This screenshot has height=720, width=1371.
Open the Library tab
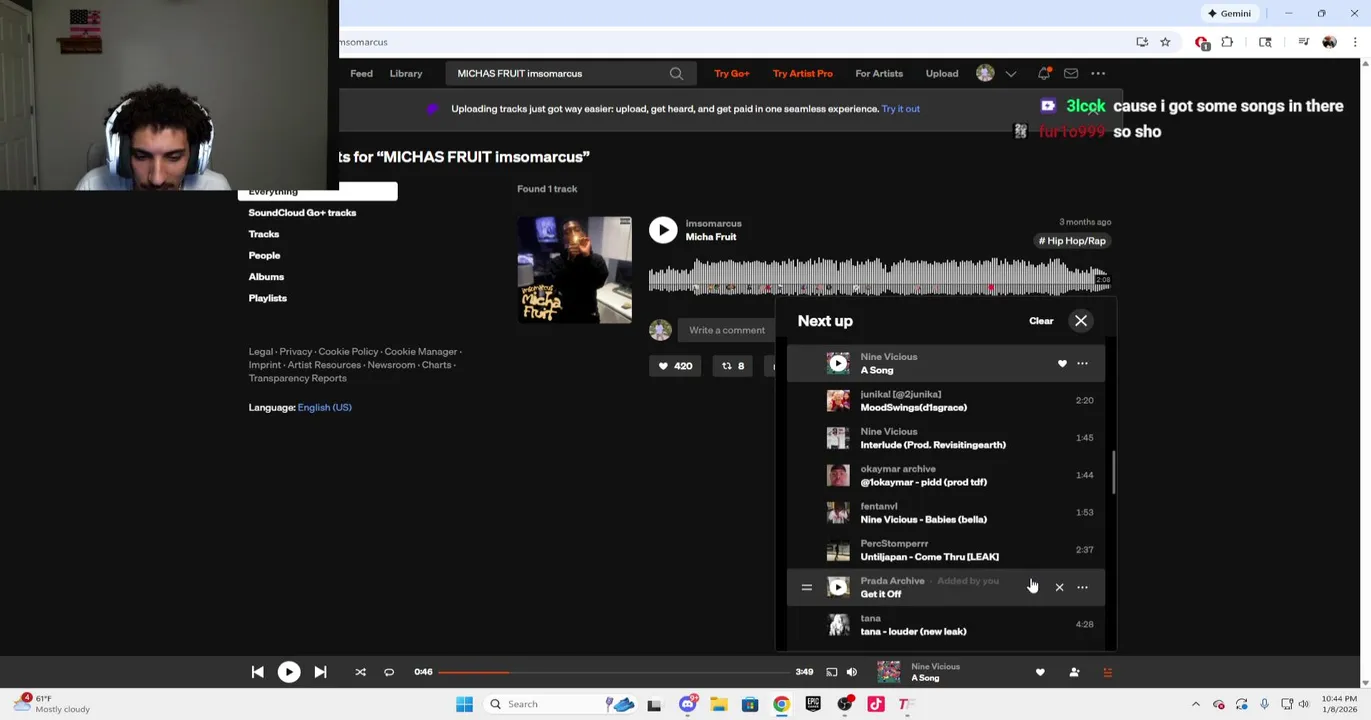click(406, 73)
